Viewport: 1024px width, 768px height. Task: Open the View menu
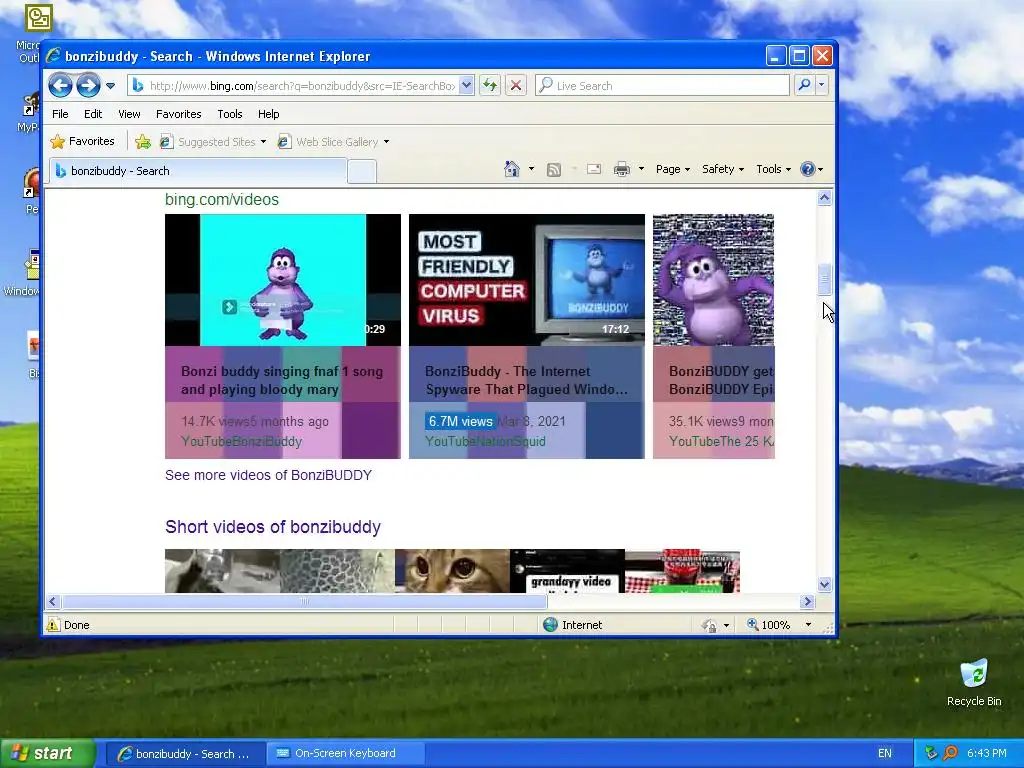(129, 114)
